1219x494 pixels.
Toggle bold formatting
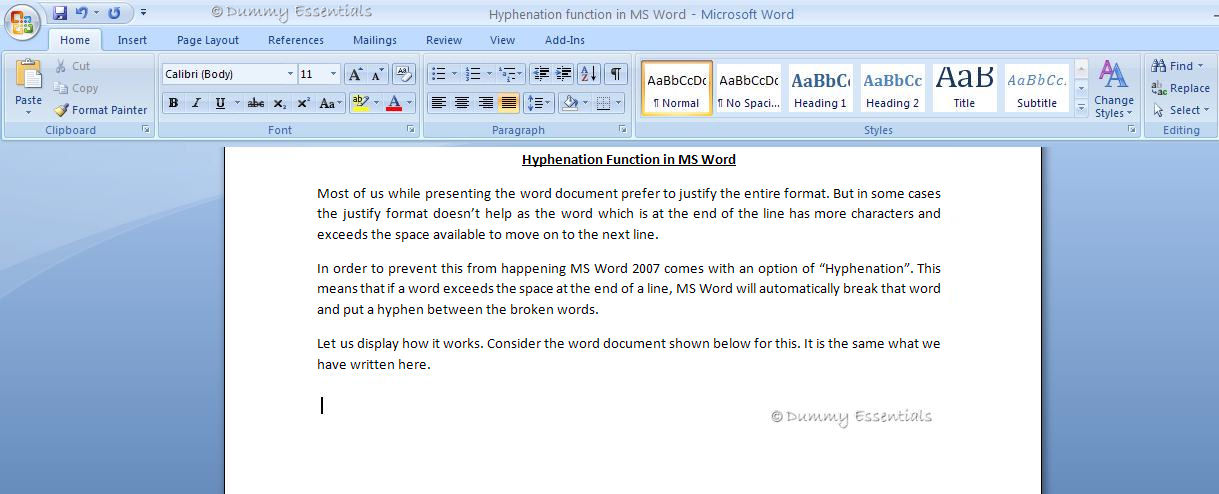(x=173, y=103)
